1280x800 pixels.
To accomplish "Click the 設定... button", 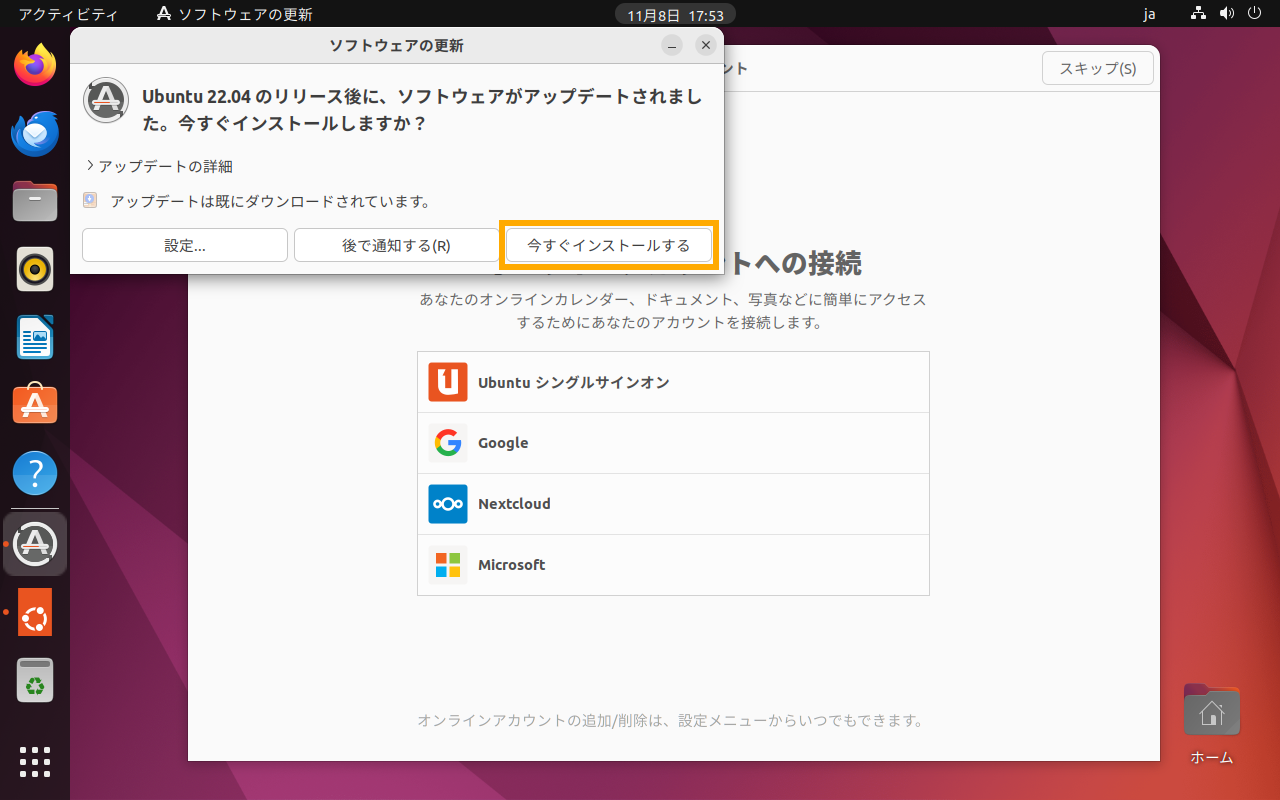I will tap(185, 245).
